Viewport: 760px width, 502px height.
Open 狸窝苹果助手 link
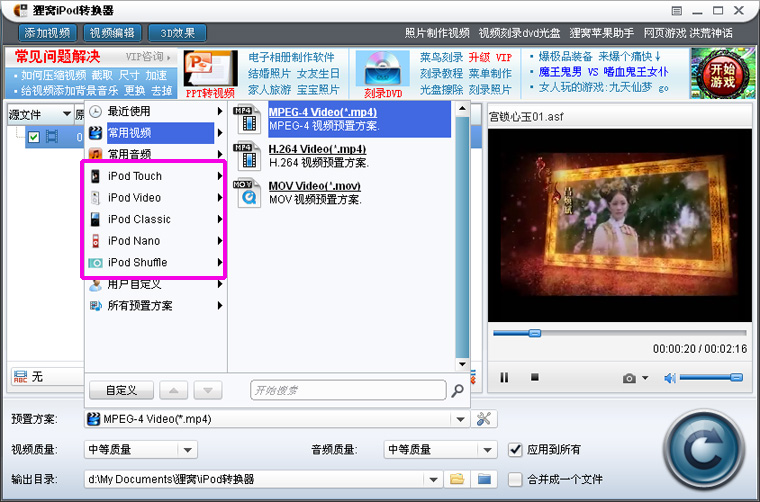602,33
